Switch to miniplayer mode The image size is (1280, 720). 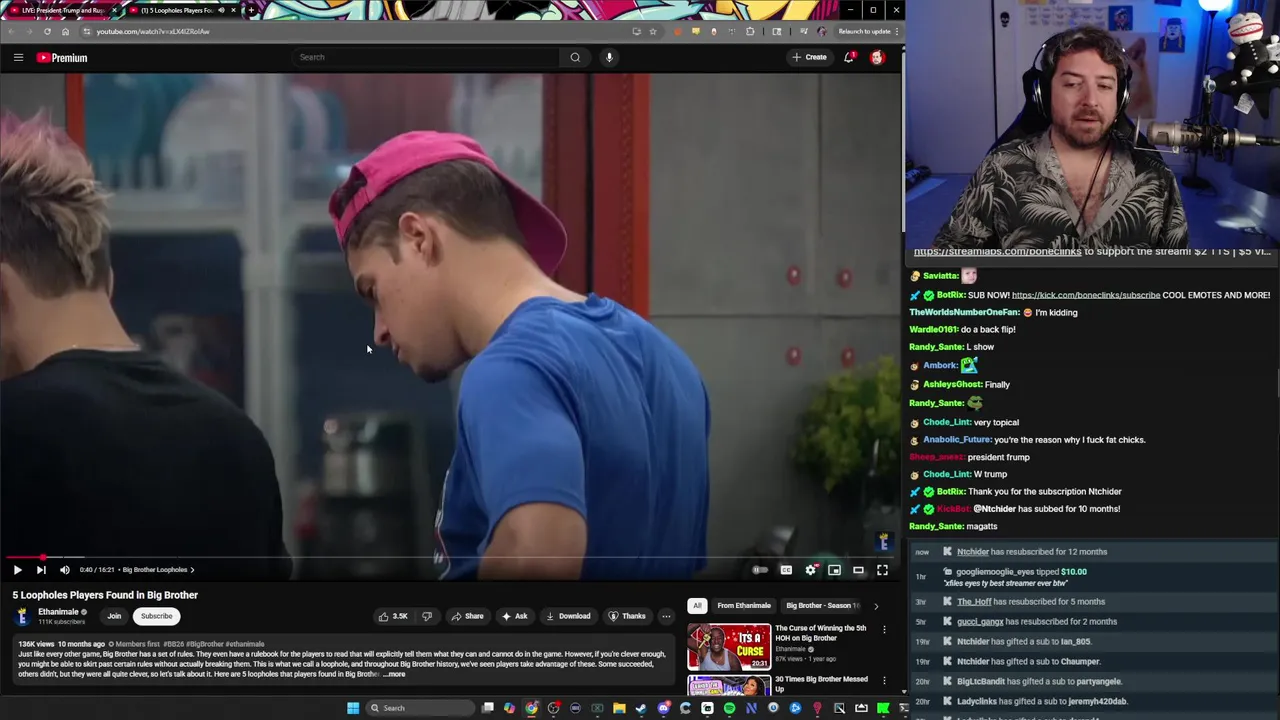pos(835,570)
